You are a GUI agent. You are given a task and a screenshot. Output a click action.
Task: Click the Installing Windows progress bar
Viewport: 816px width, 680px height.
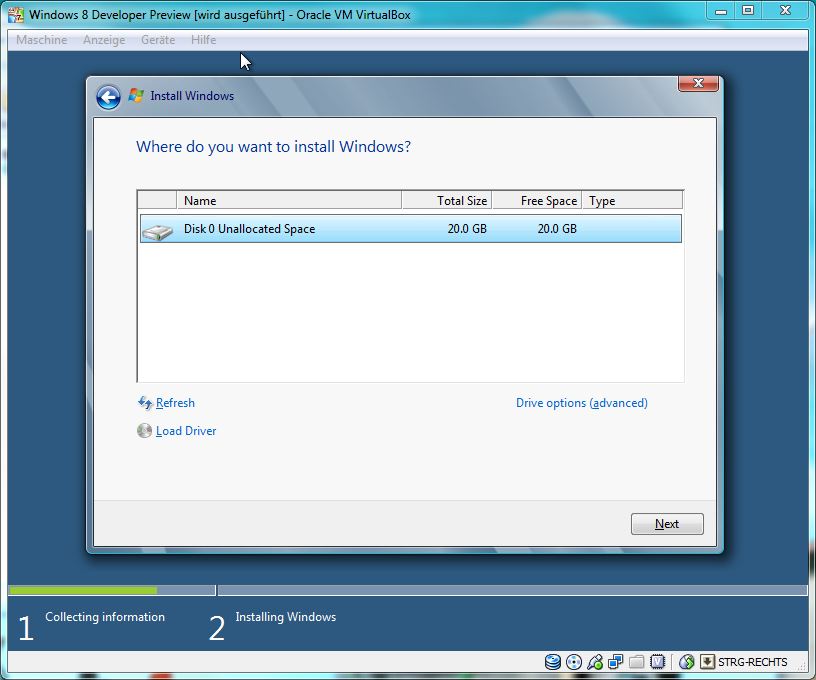point(513,591)
